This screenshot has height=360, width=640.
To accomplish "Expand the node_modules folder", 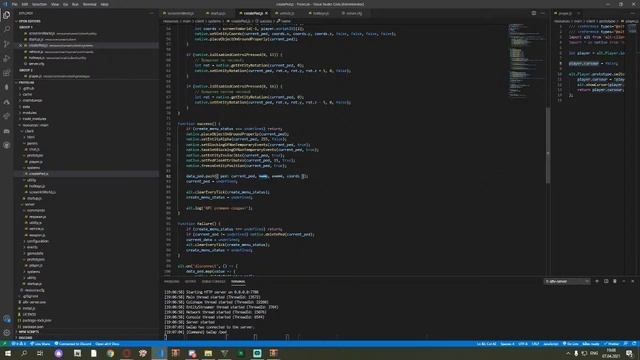I will coord(34,119).
